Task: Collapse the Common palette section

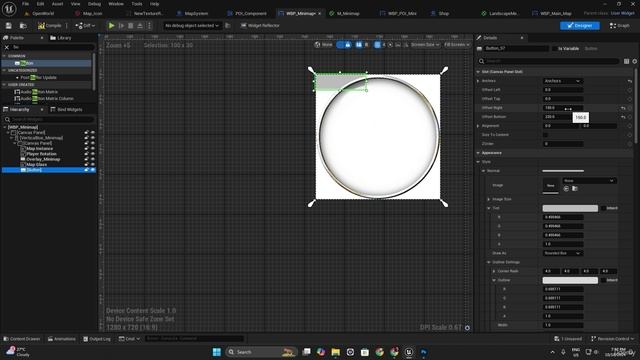Action: [4, 56]
